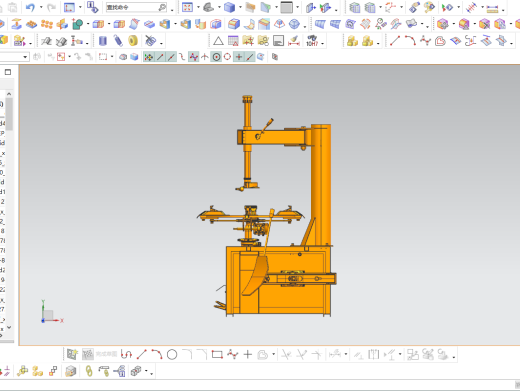Click the yellow assembly boxes icon
This screenshot has width=520, height=391.
352,41
